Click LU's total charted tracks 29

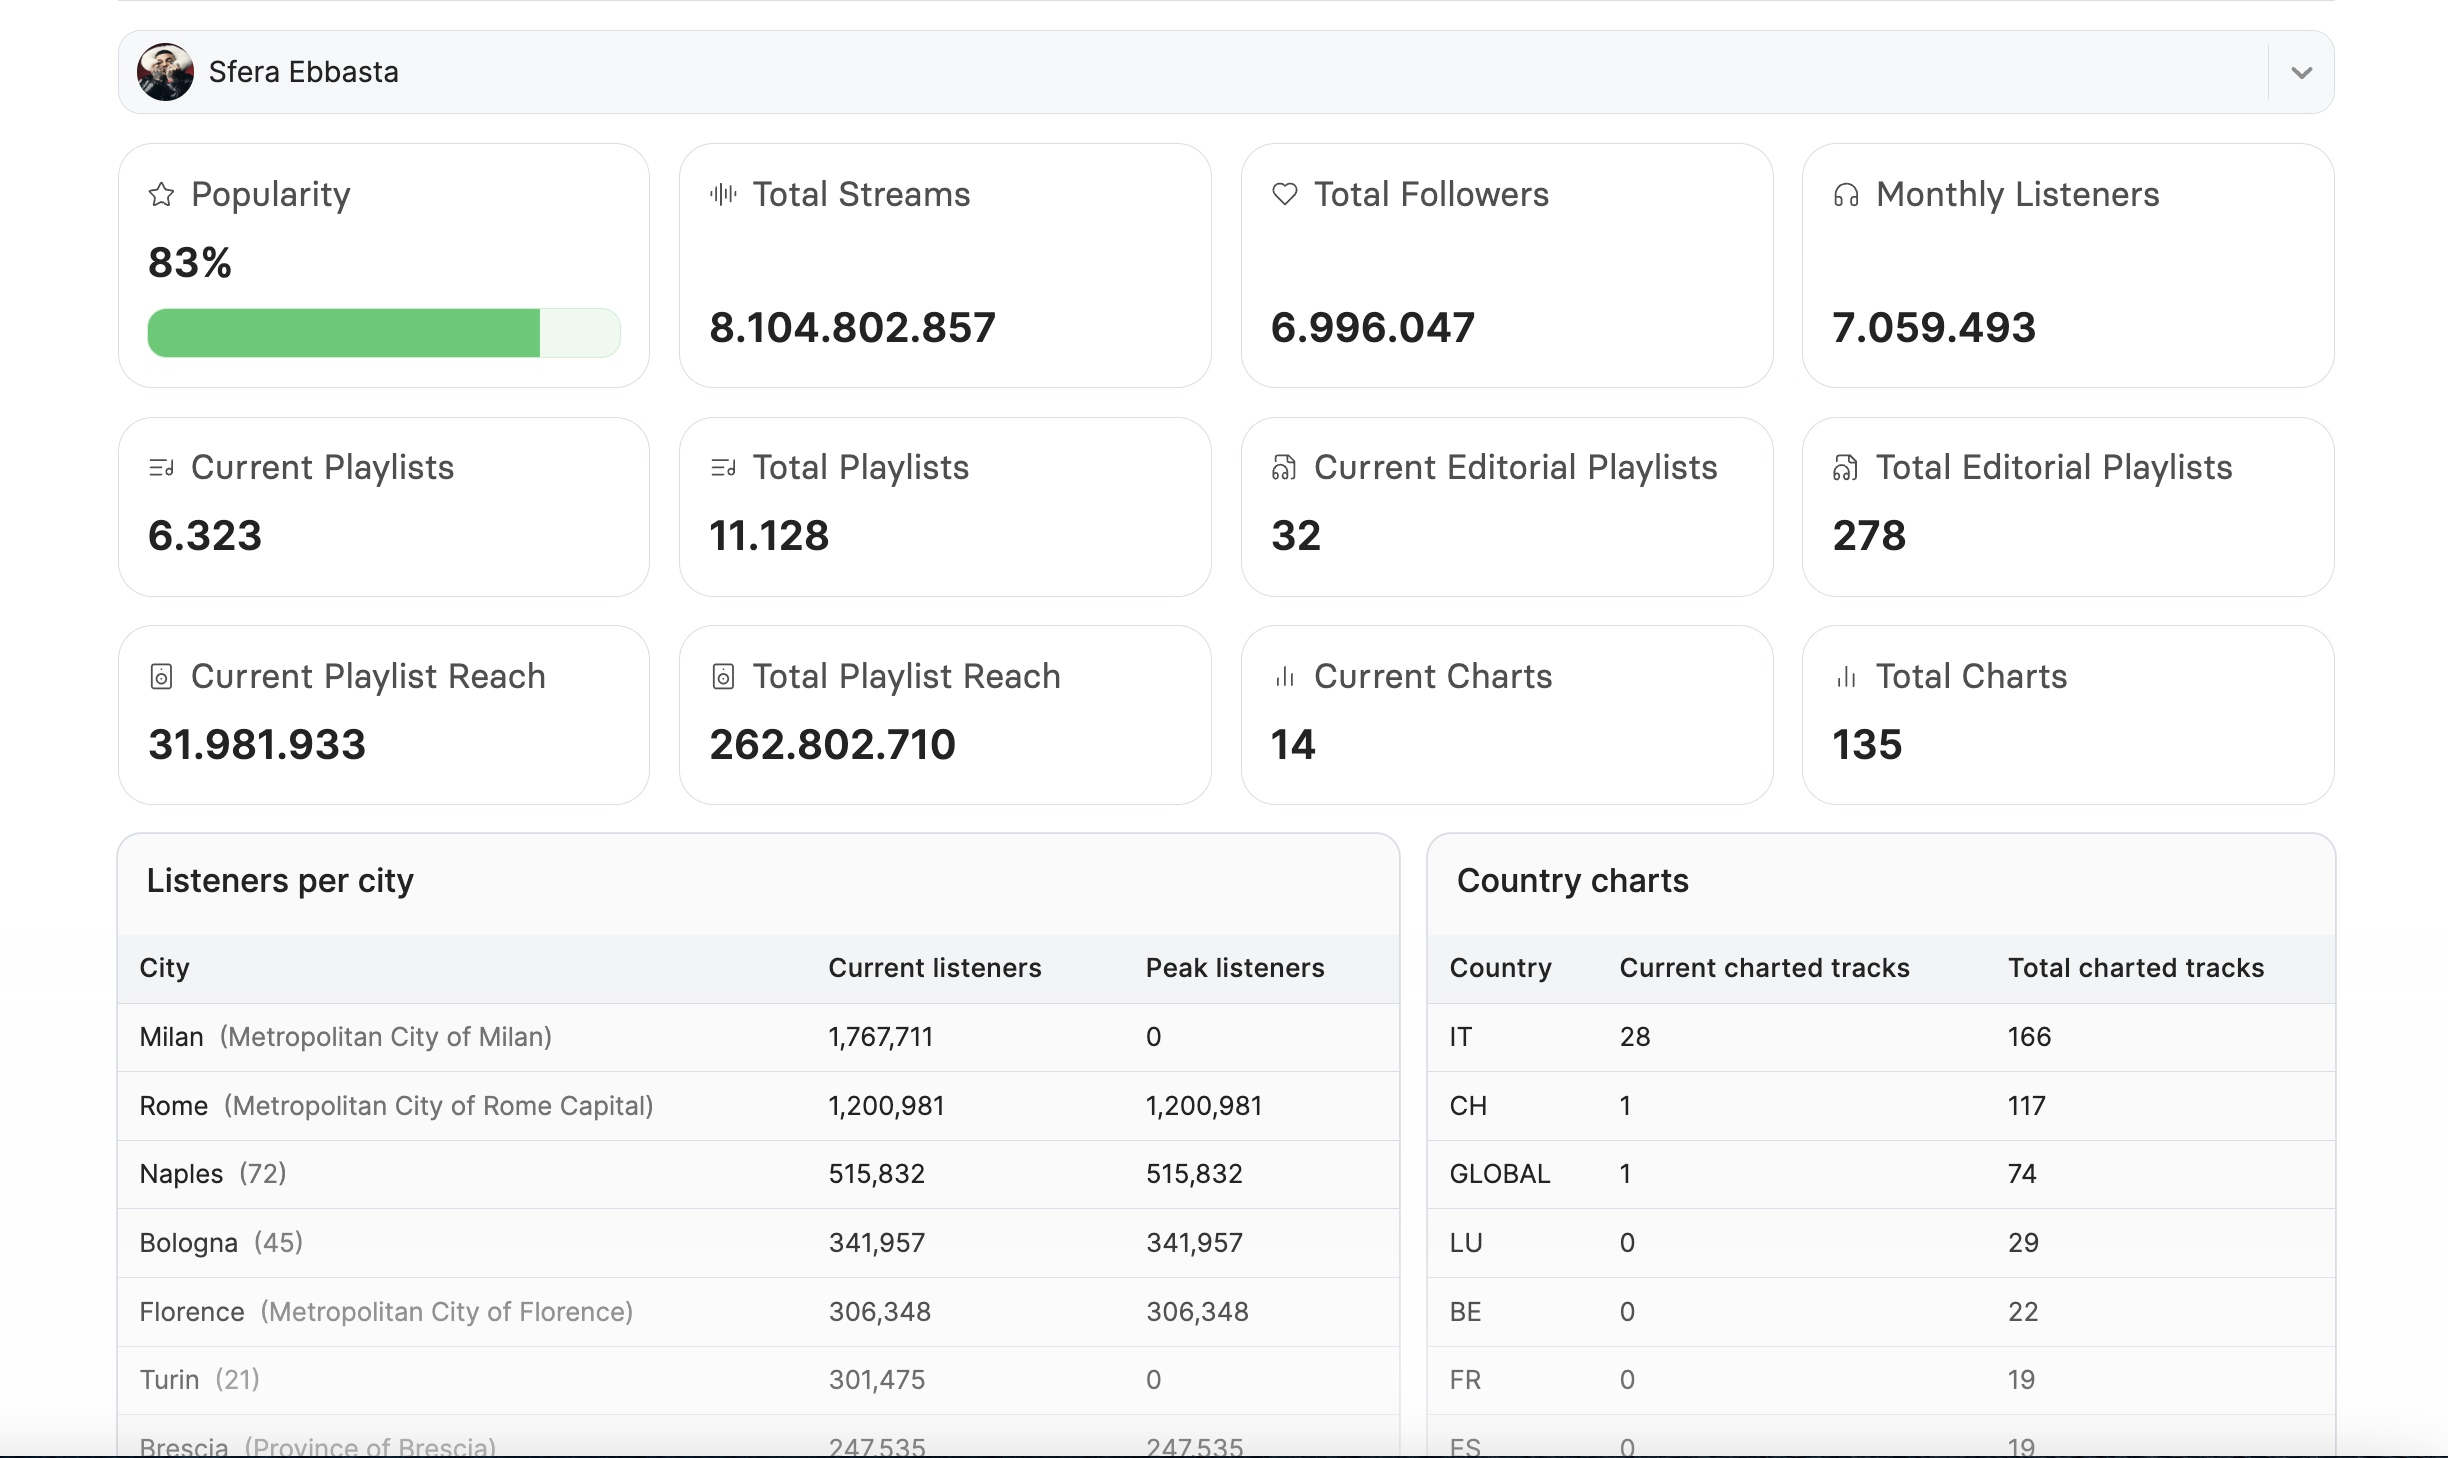(2023, 1243)
